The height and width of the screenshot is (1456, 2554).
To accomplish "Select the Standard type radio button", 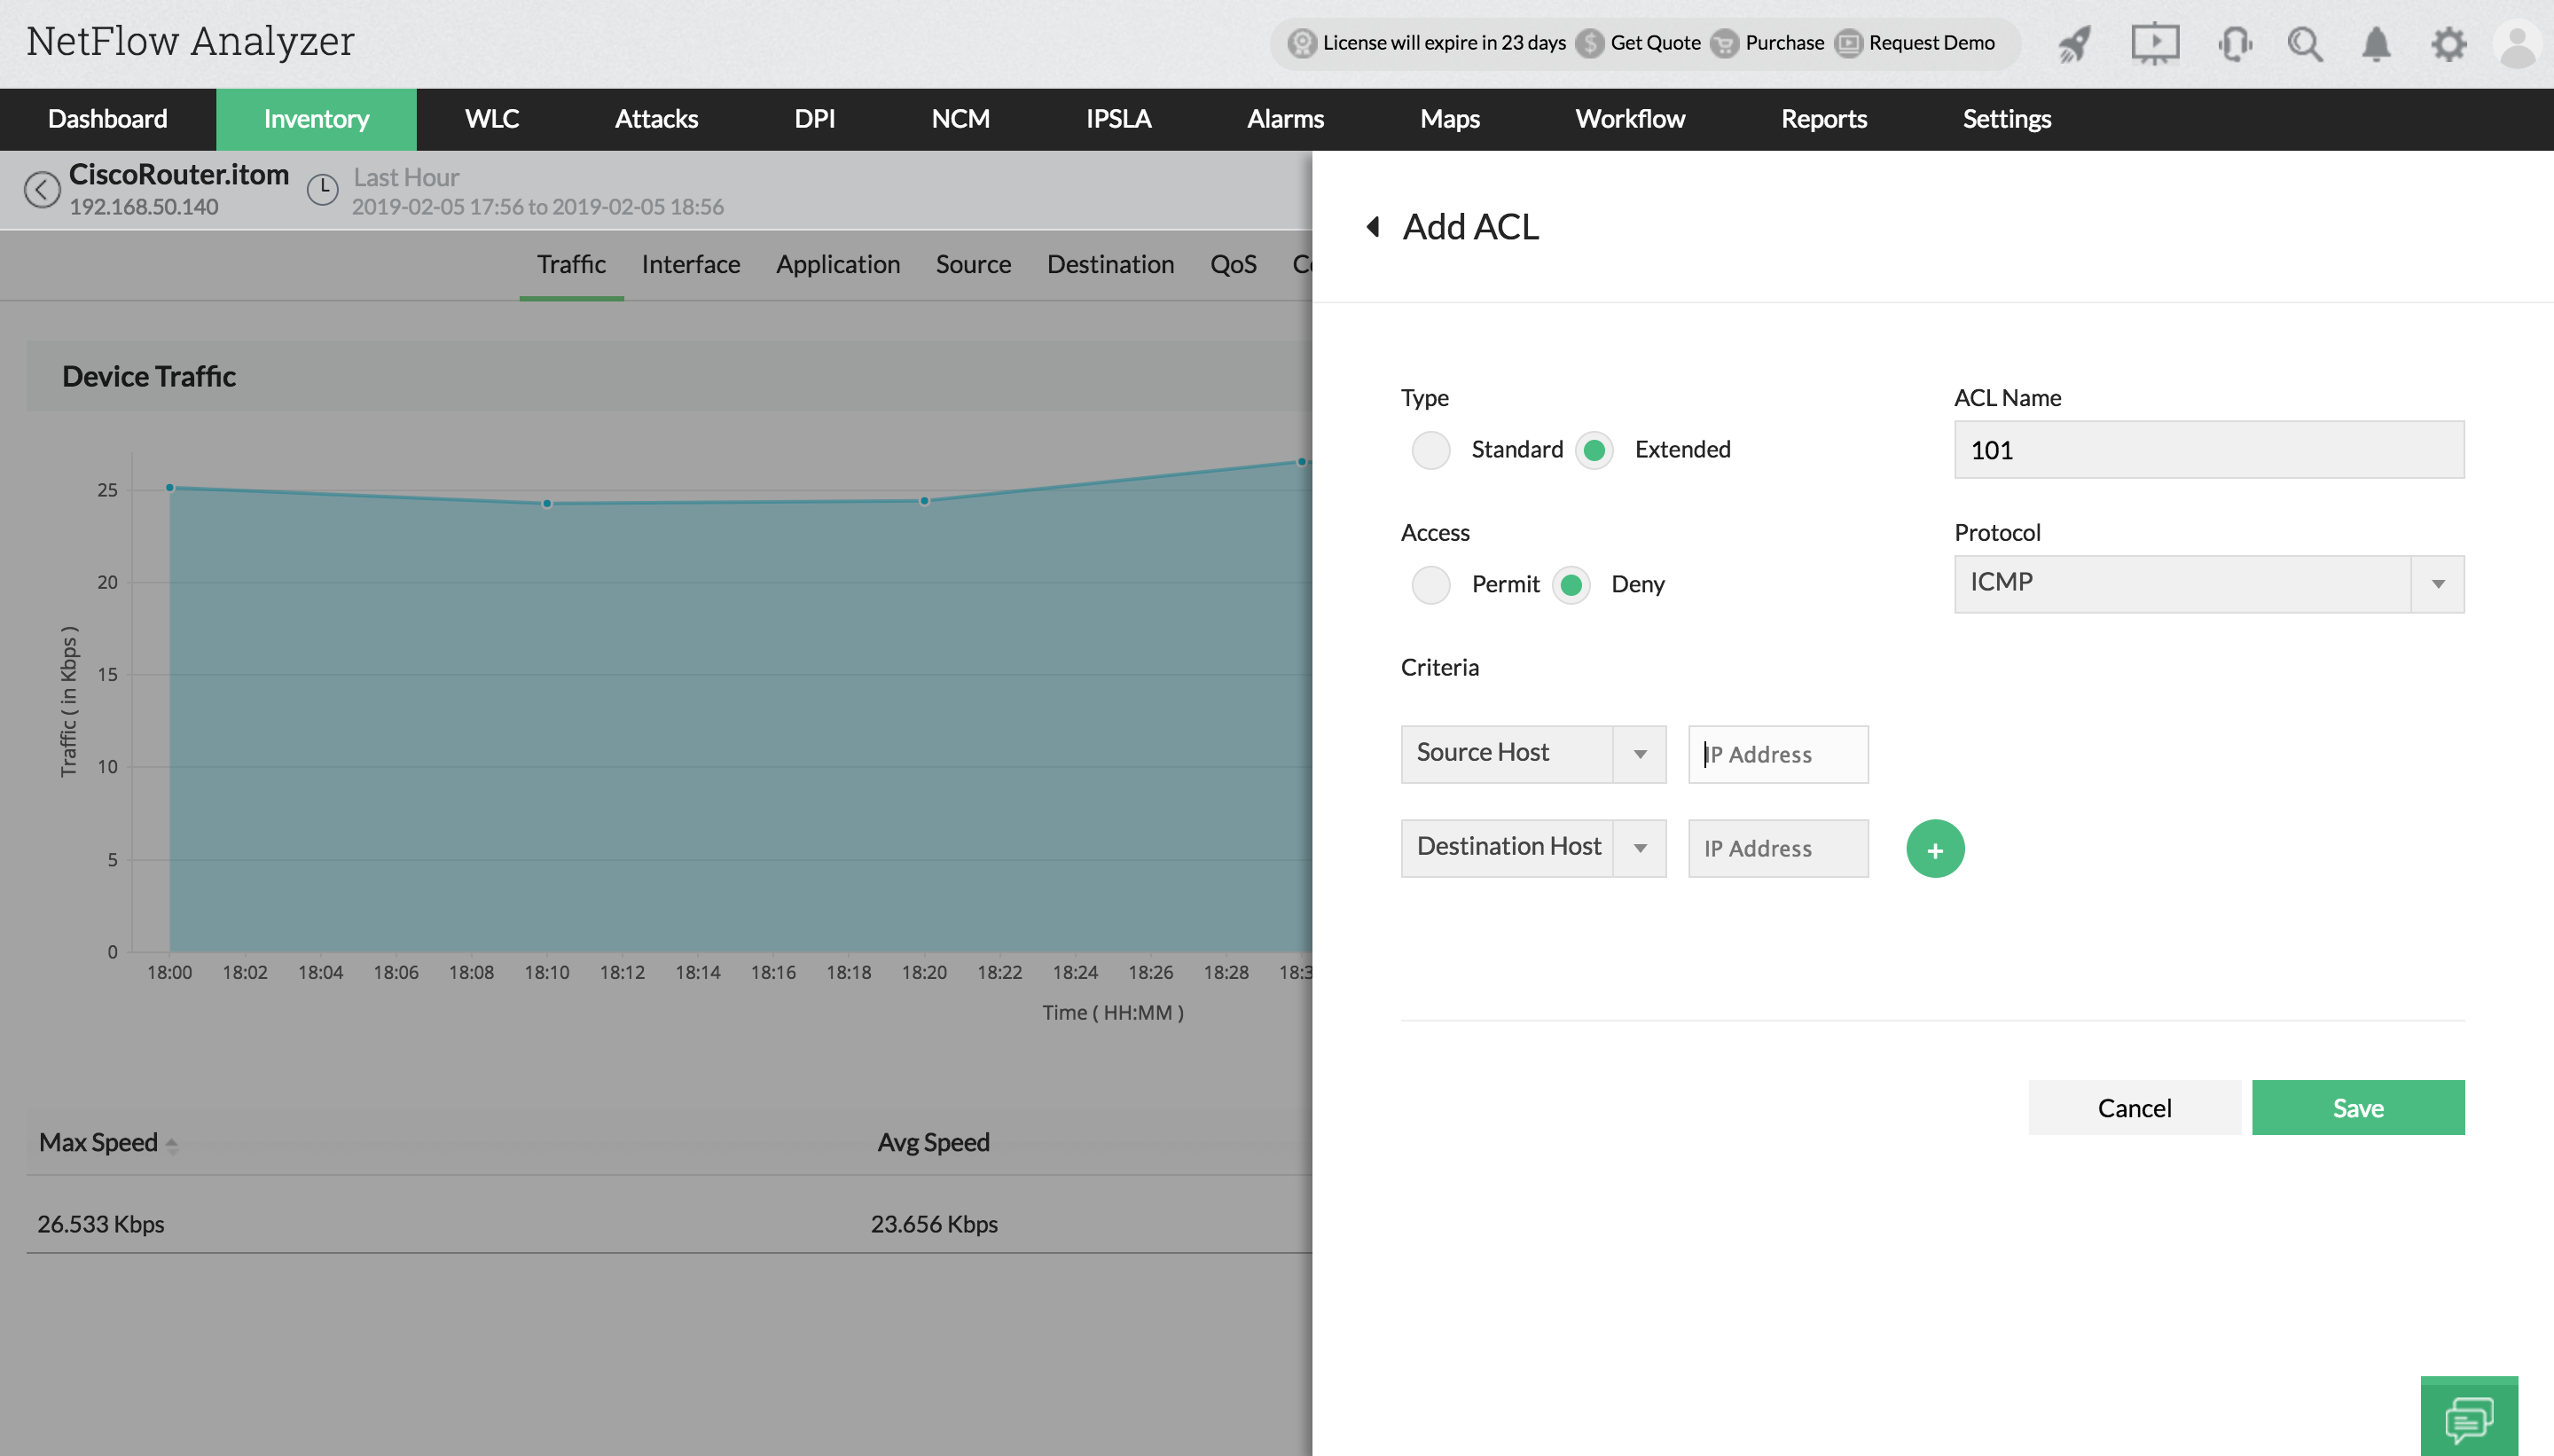I will click(1430, 450).
